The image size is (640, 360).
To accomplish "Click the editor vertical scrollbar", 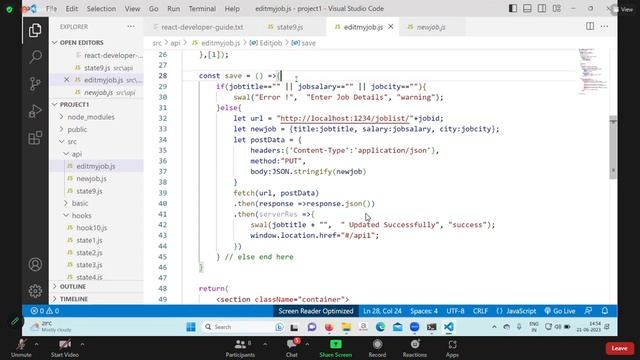I will pyautogui.click(x=613, y=148).
